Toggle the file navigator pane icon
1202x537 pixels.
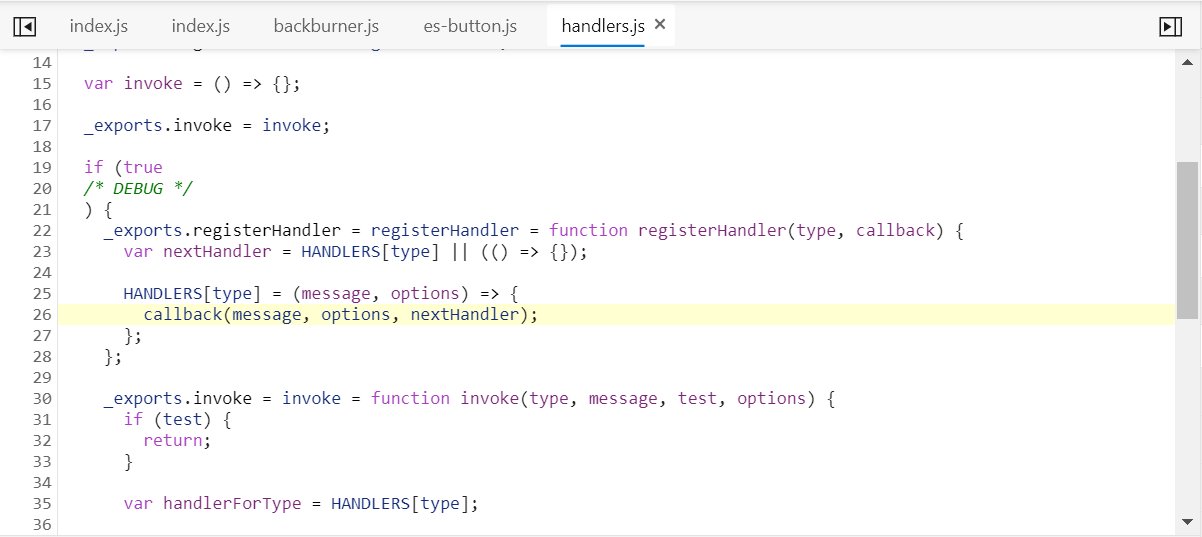(25, 27)
